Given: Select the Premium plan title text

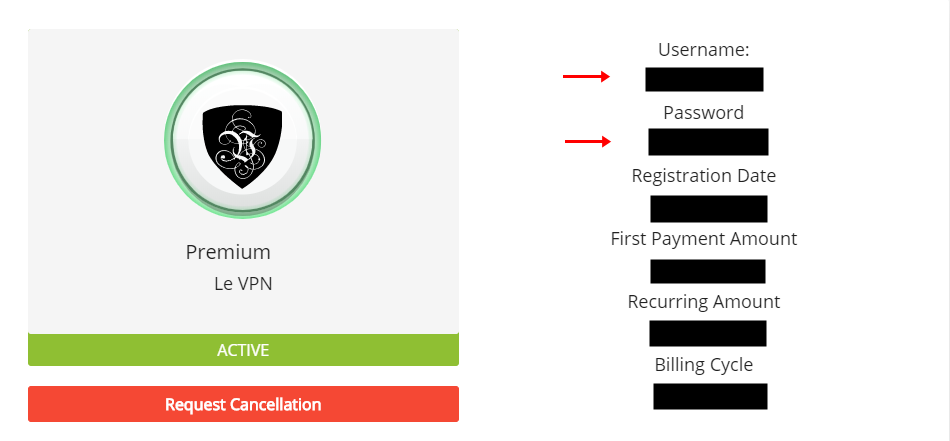Looking at the screenshot, I should 228,252.
